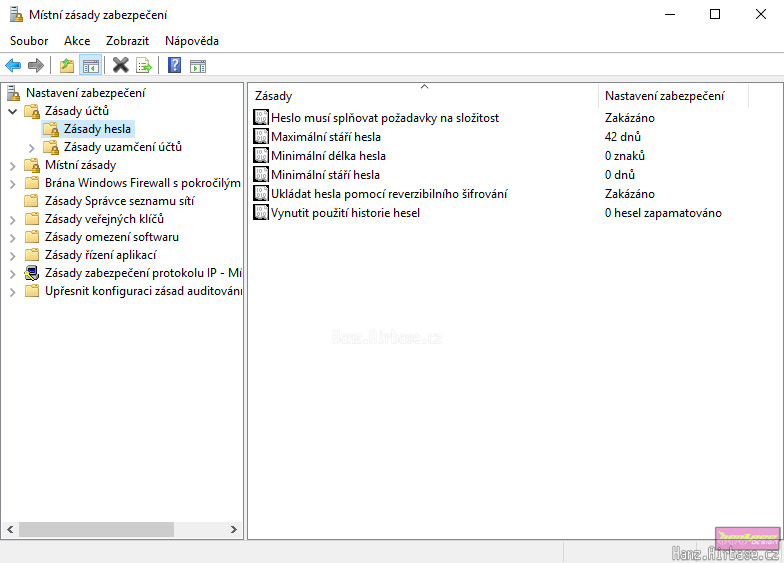
Task: Open the Soubor menu
Action: (x=29, y=41)
